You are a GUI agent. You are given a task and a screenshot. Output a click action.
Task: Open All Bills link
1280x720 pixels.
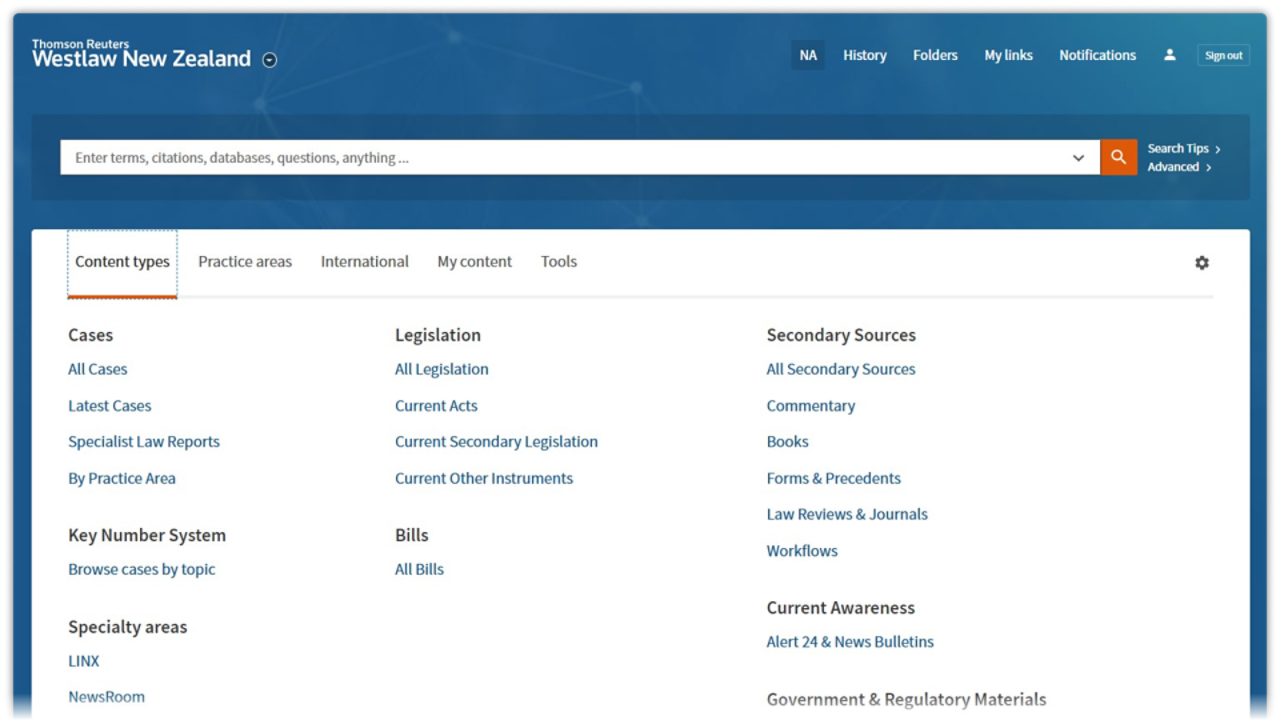click(419, 569)
